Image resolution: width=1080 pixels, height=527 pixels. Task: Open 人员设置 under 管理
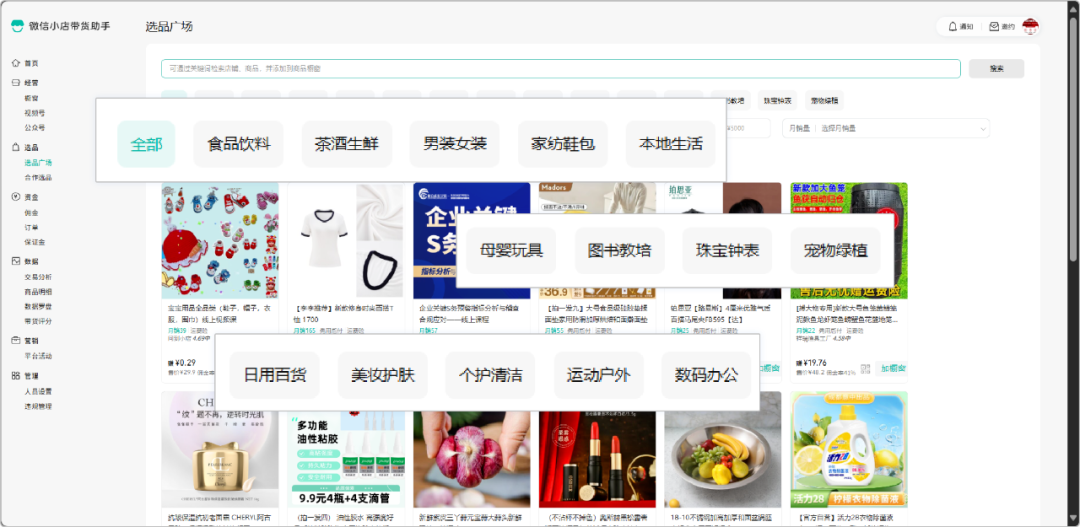38,391
